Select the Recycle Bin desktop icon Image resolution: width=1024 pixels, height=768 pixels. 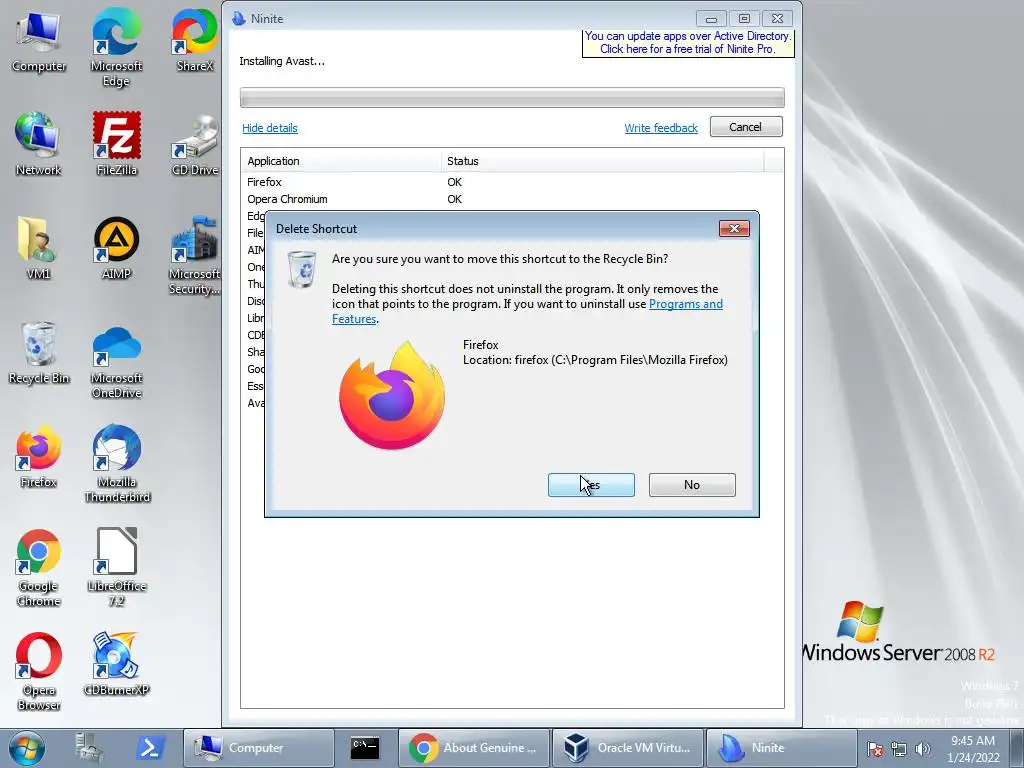(x=39, y=353)
